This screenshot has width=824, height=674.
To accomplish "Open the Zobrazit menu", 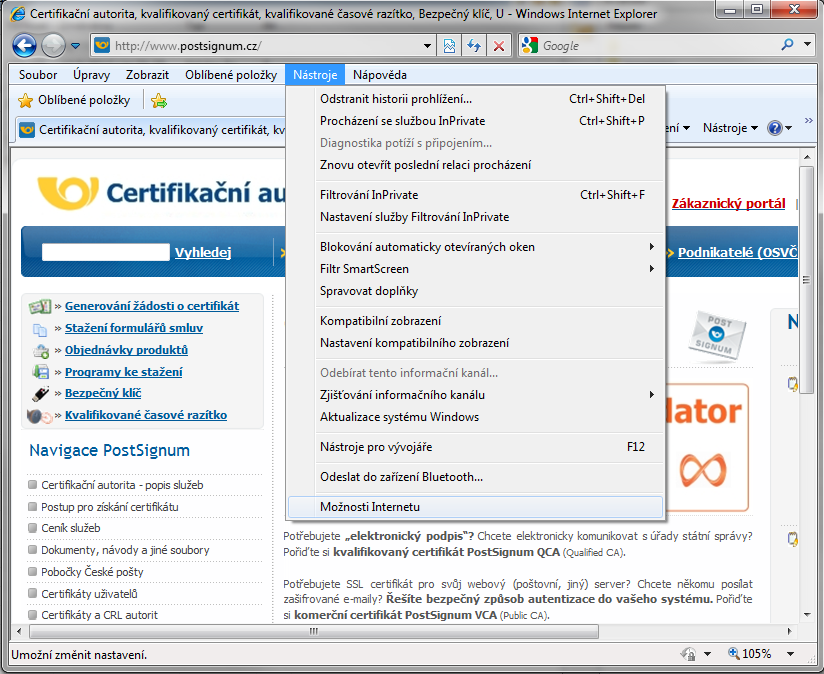I will click(x=147, y=75).
